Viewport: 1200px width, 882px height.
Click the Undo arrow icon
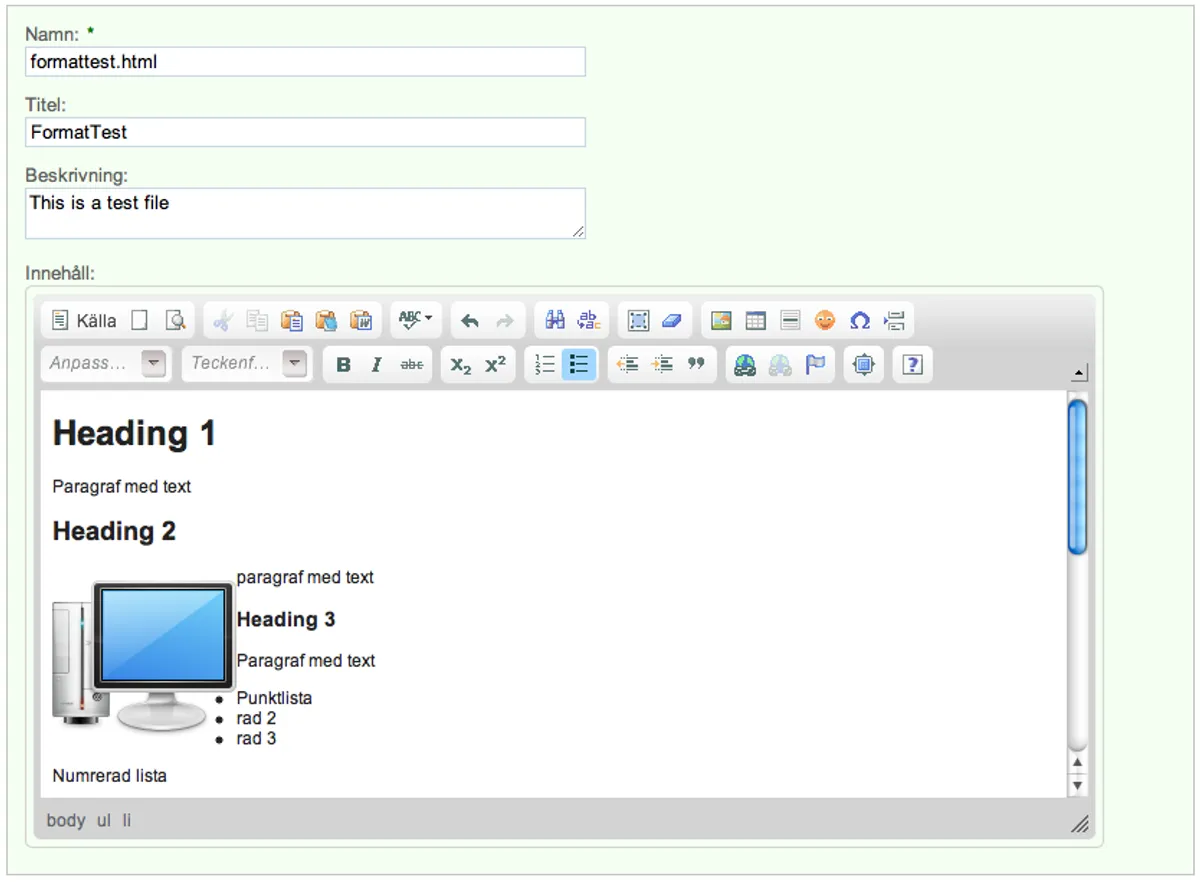[x=469, y=320]
